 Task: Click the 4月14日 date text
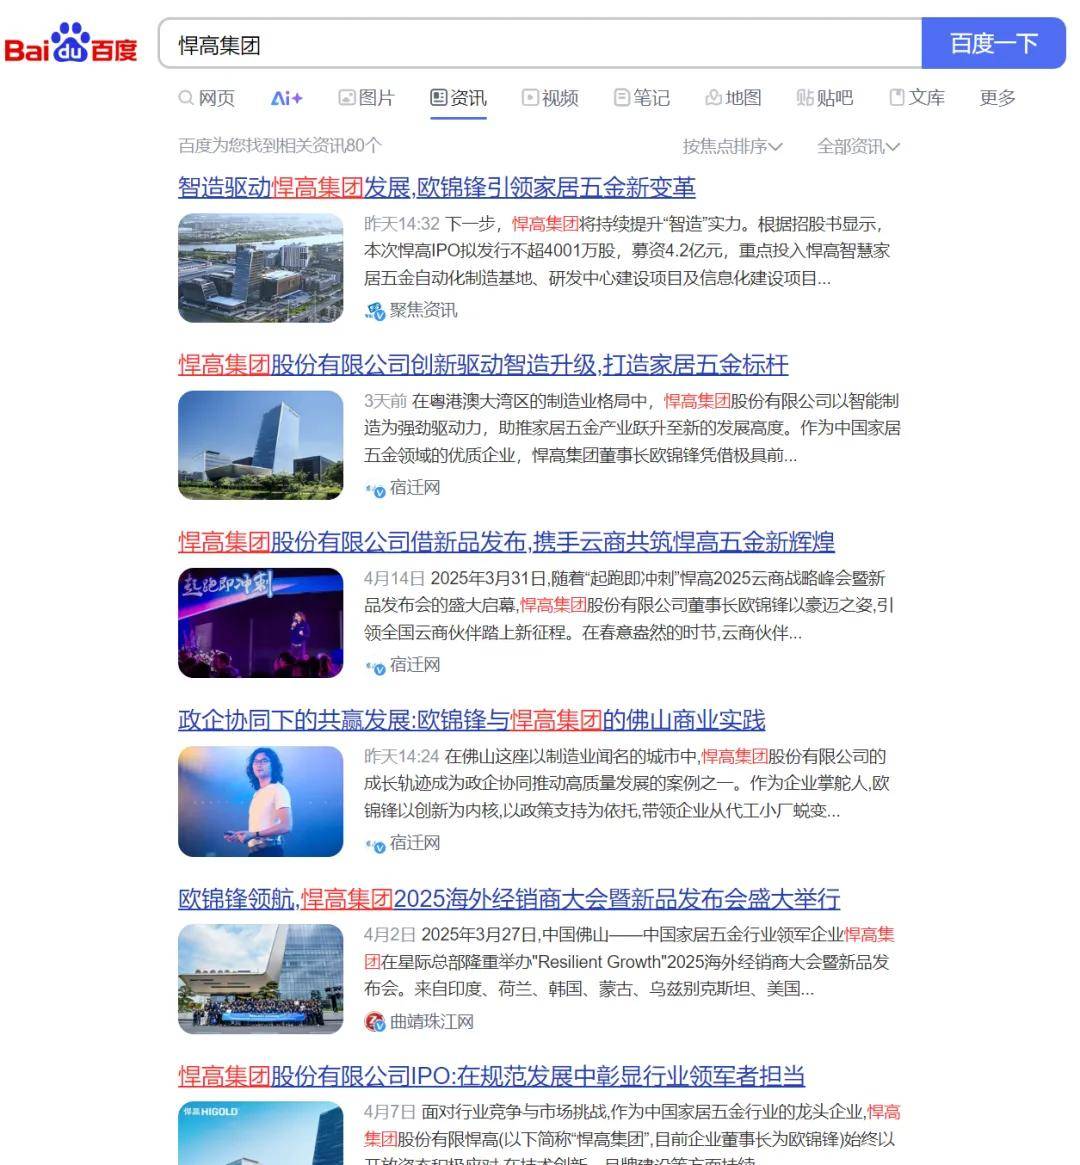pos(394,578)
